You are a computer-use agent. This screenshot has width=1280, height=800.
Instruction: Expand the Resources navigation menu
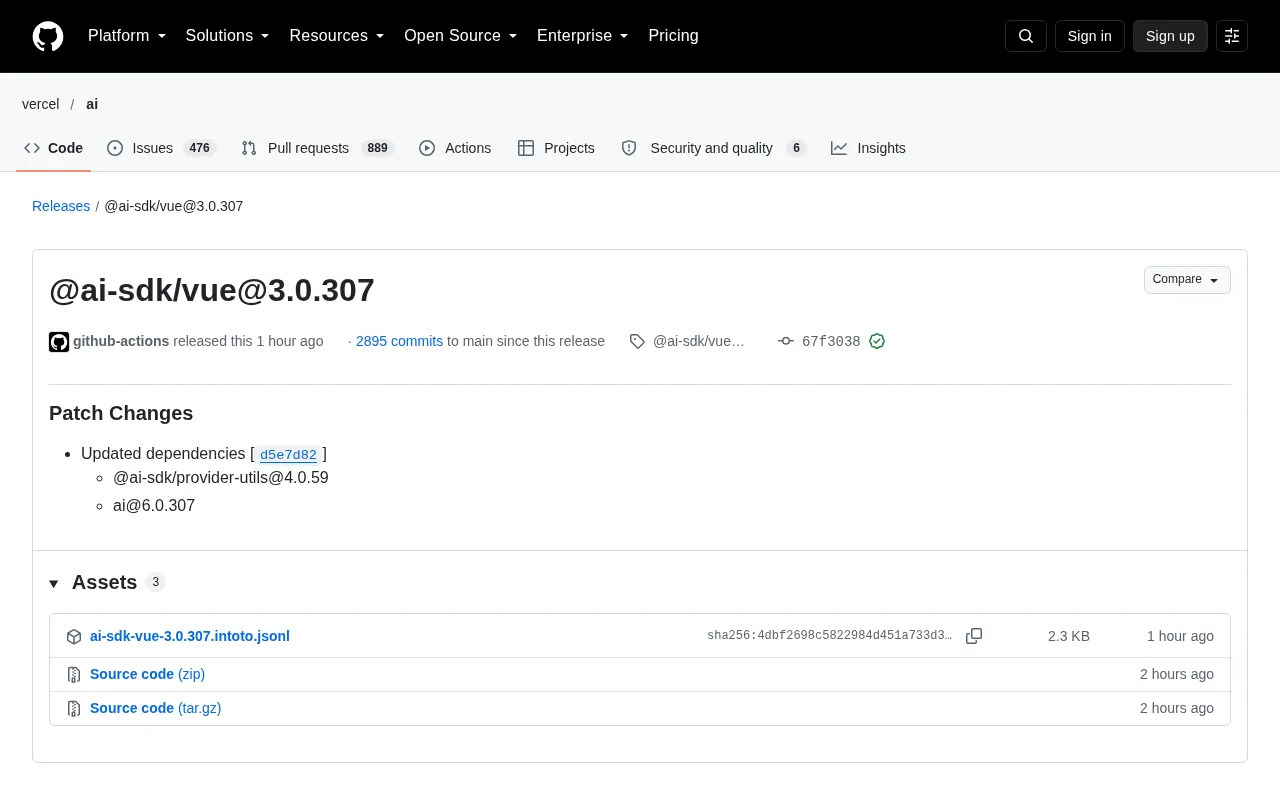click(337, 36)
